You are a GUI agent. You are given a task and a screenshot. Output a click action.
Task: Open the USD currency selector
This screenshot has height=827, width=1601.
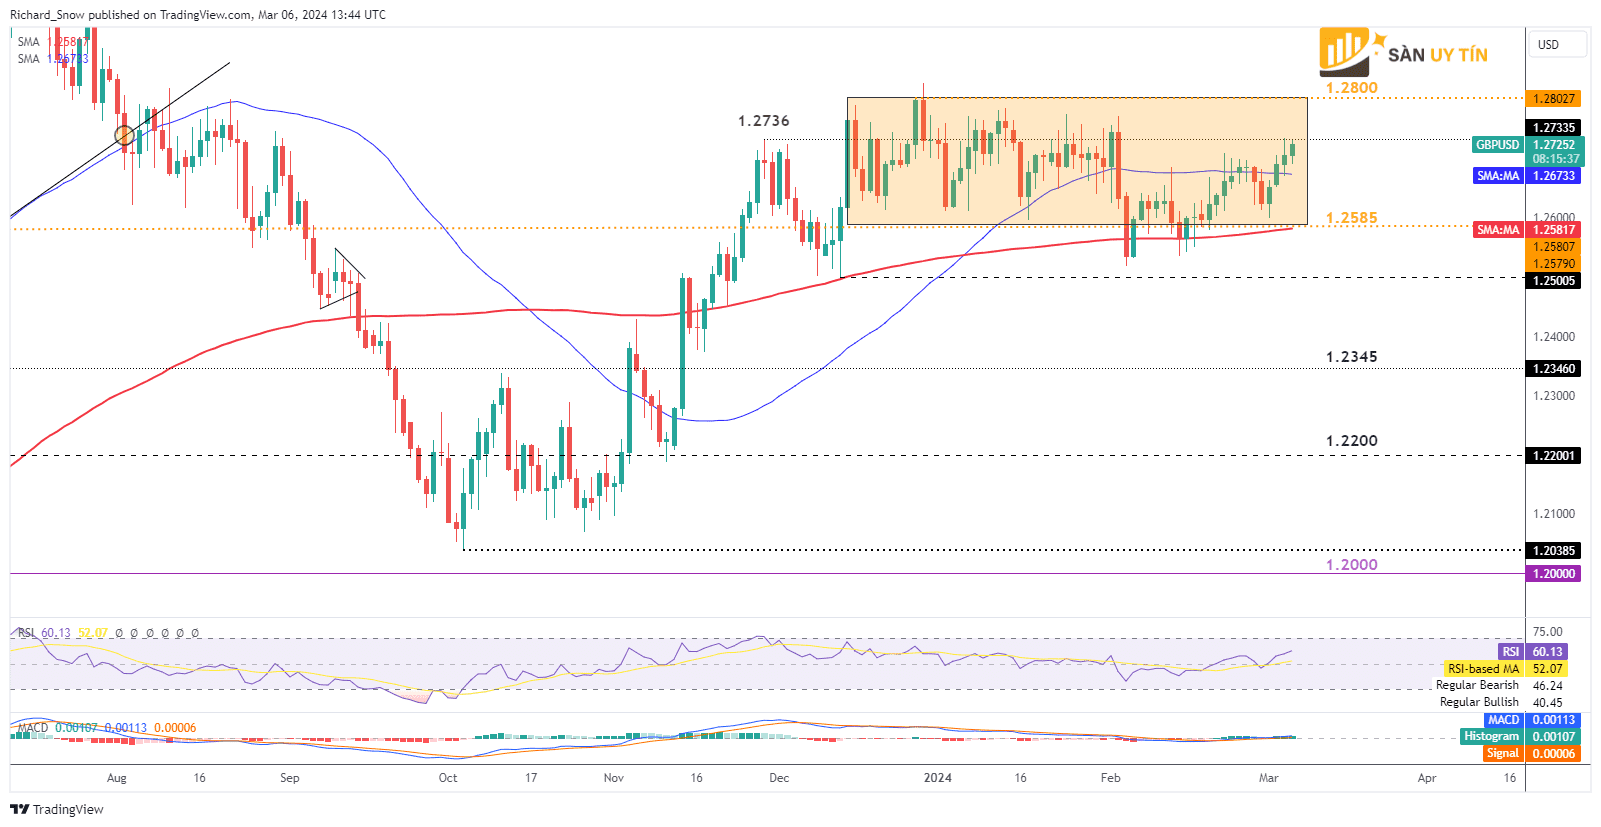coord(1557,44)
